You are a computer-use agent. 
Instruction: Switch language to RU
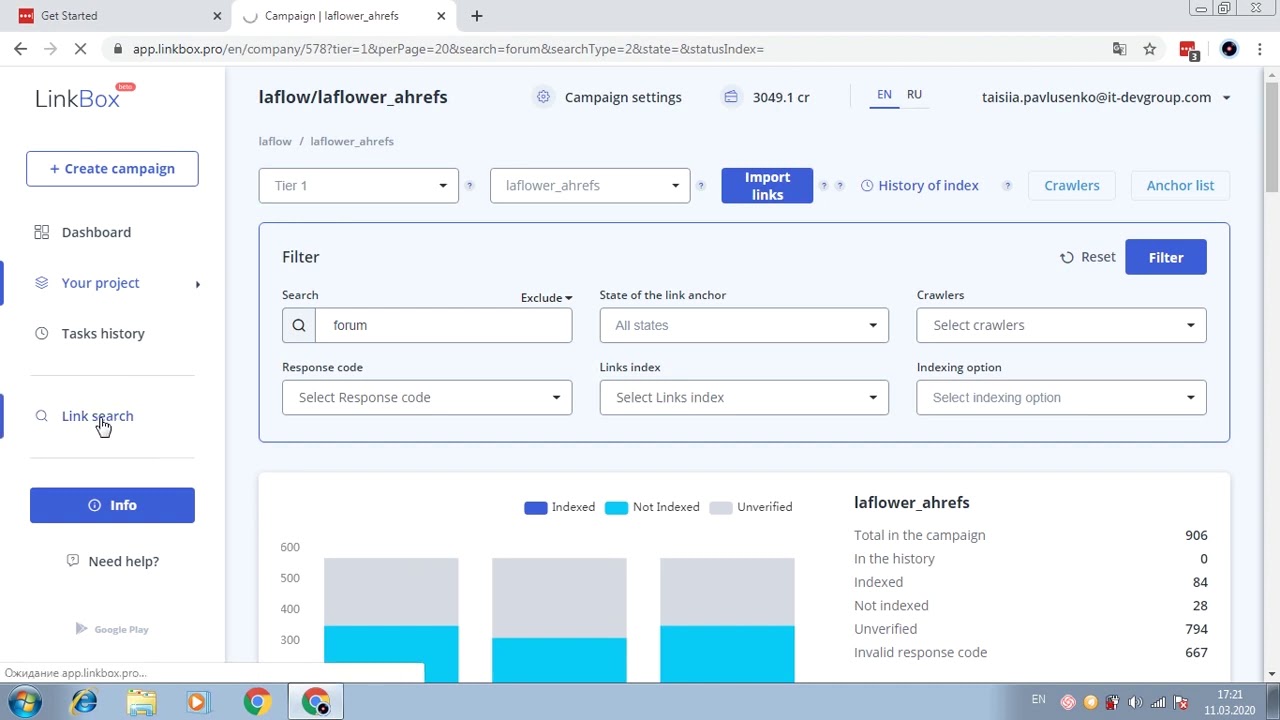point(914,94)
